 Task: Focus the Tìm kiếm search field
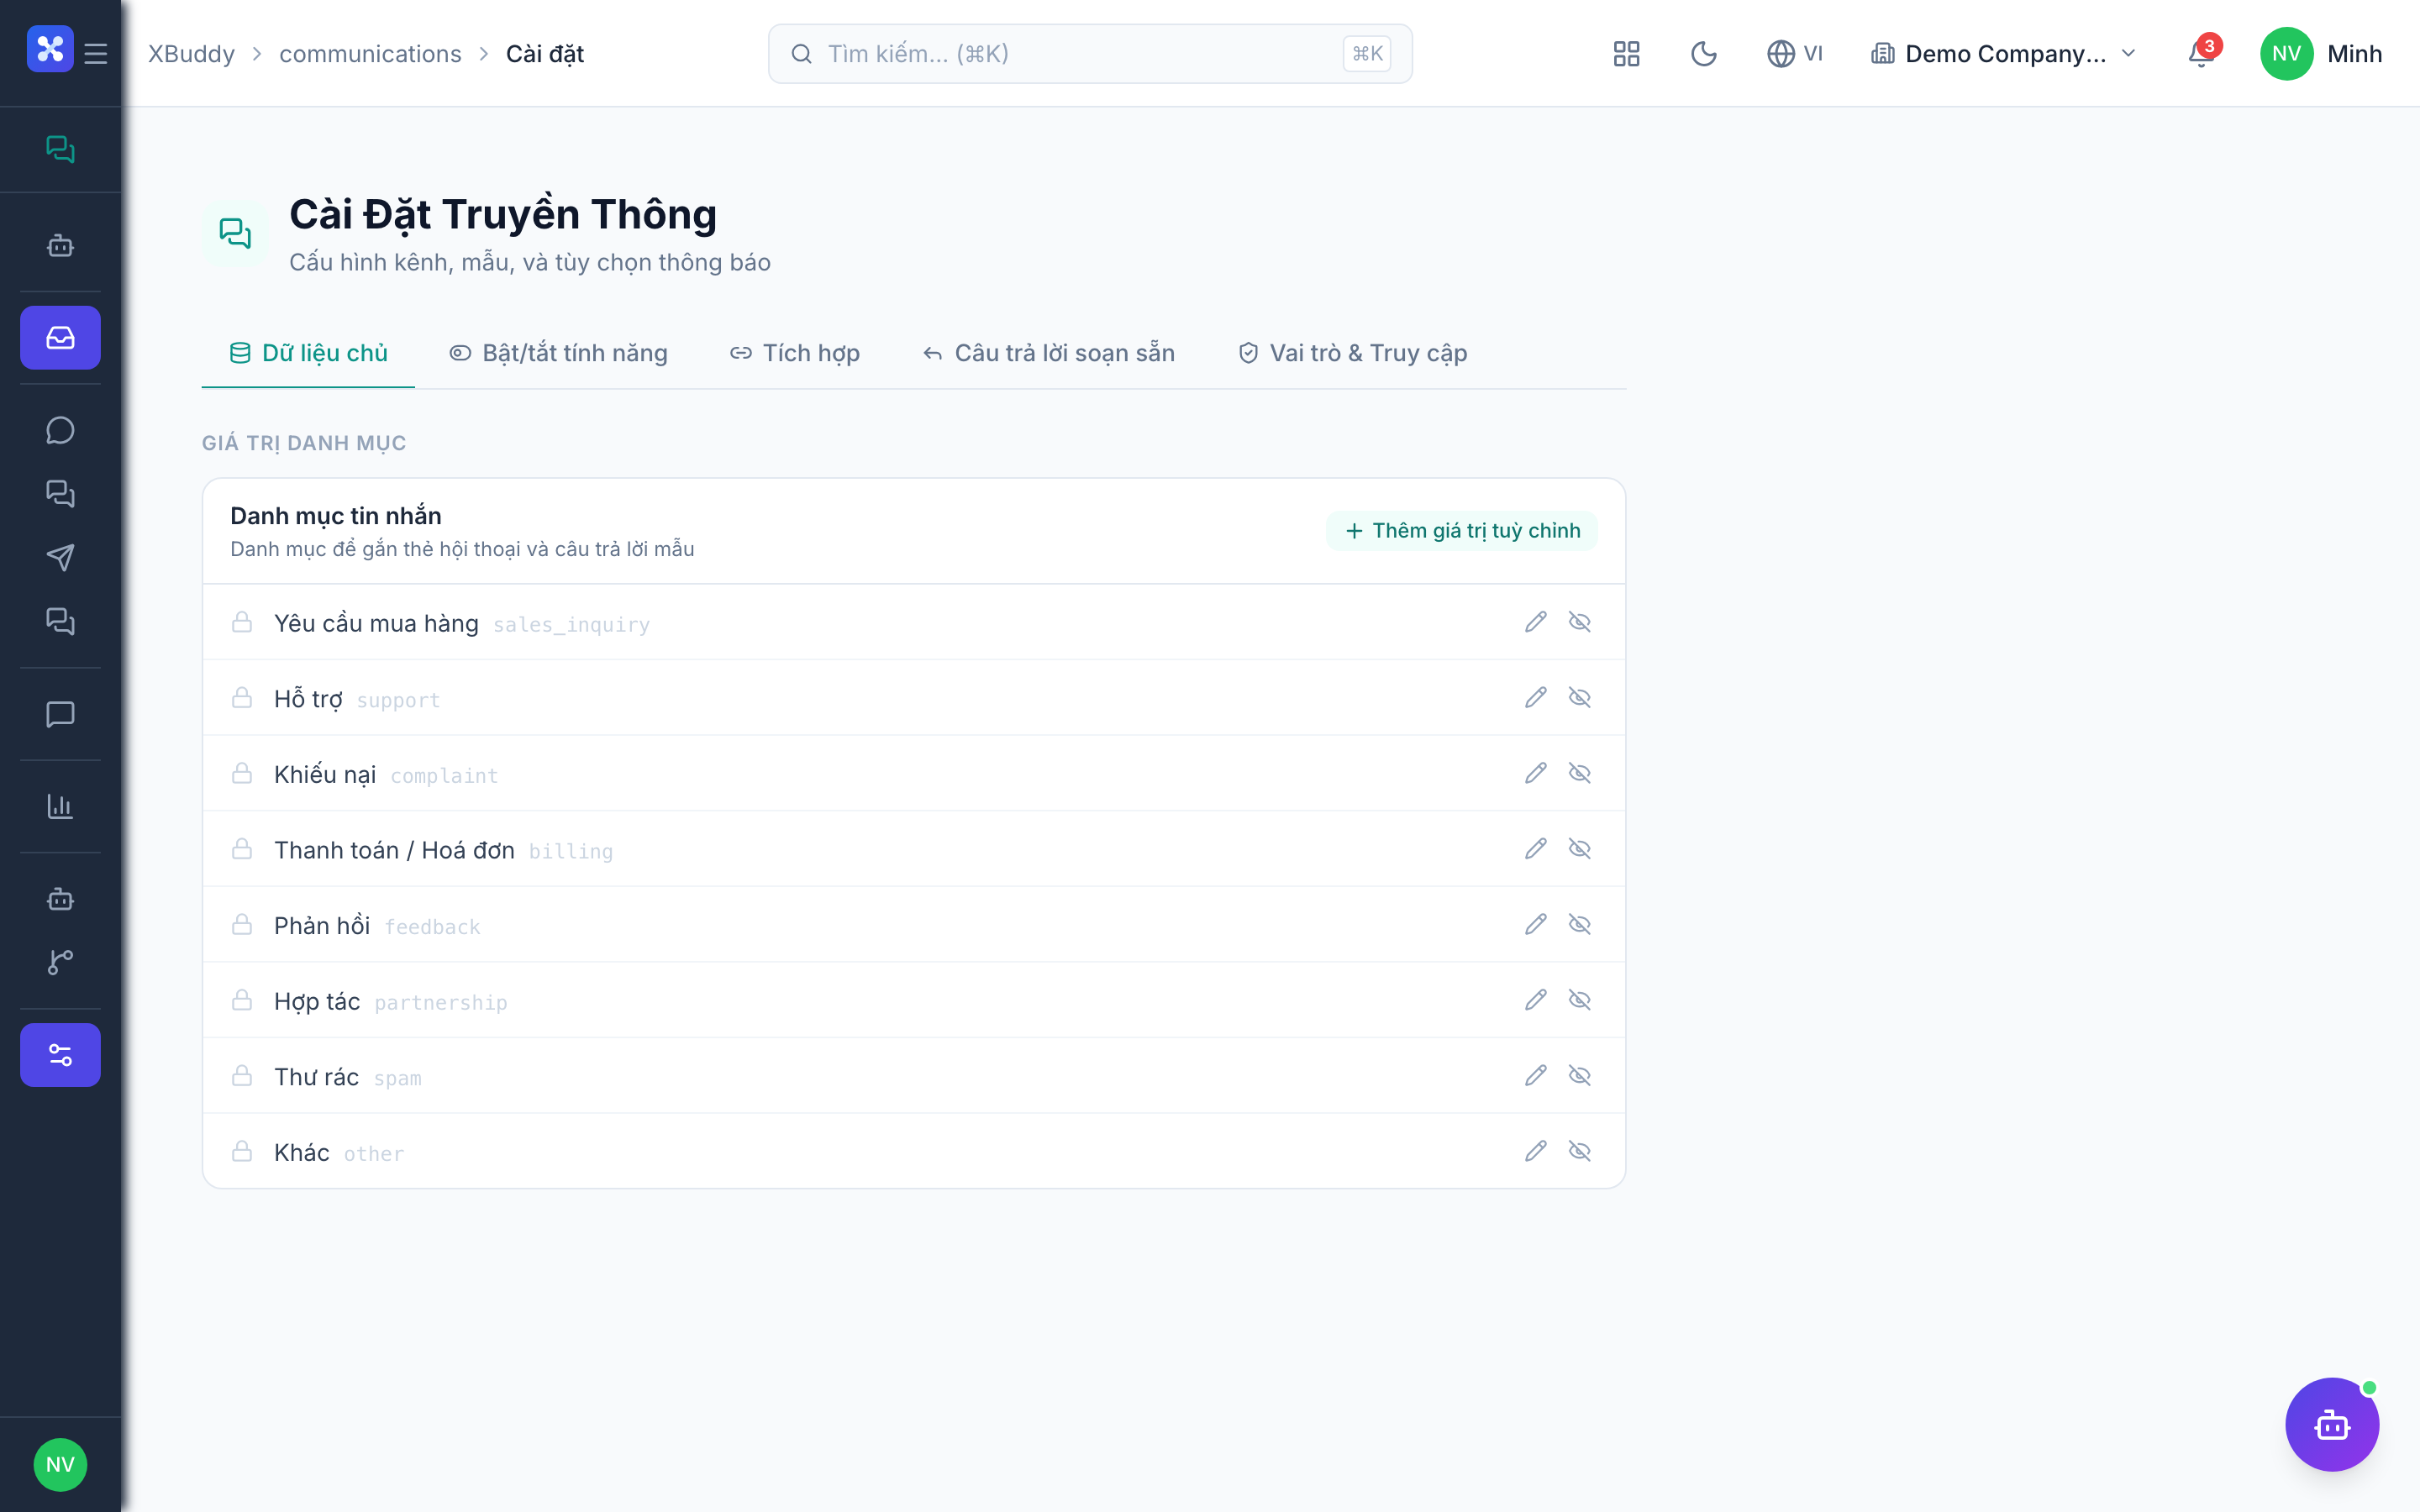(1090, 53)
